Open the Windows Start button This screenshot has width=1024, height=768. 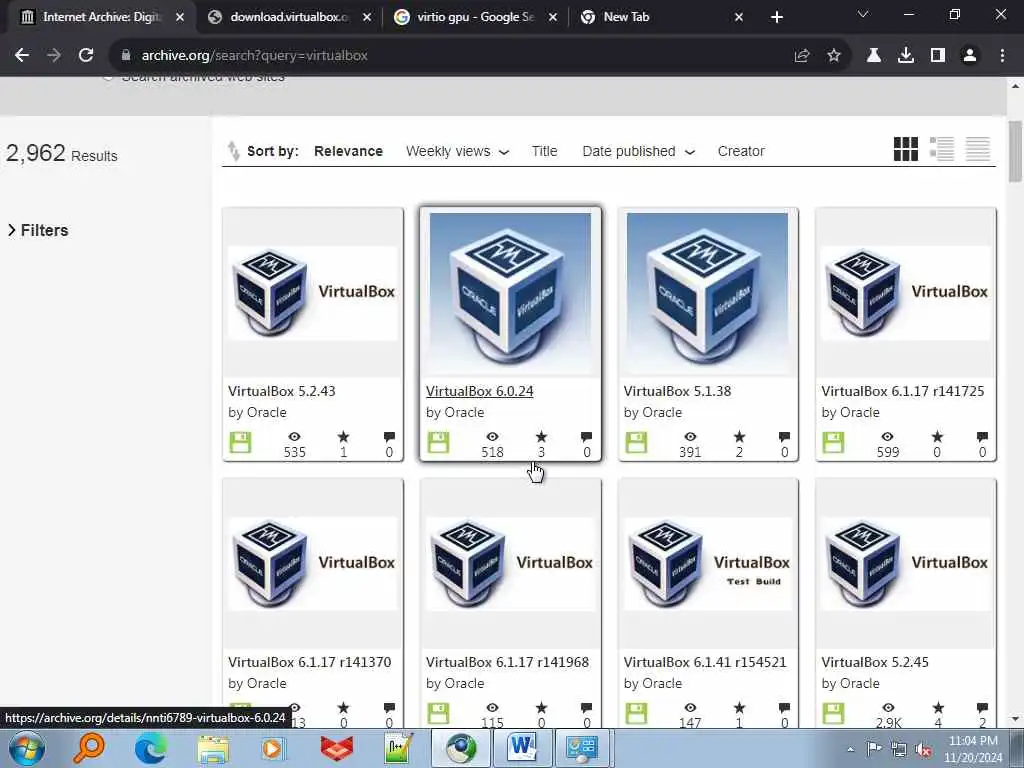[x=27, y=748]
